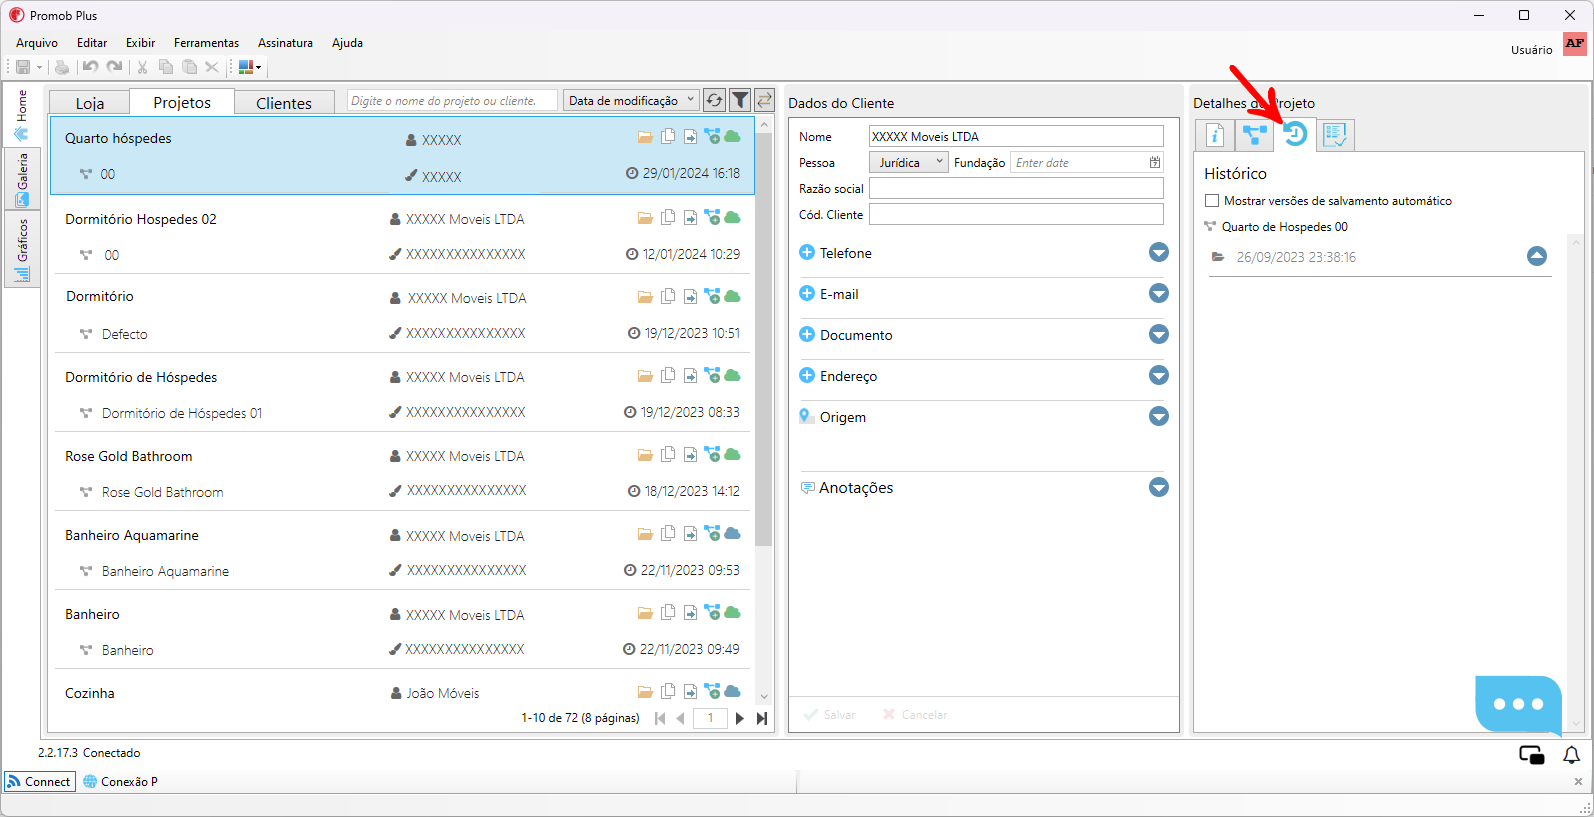The width and height of the screenshot is (1594, 817).
Task: Open the project notes checklist tab
Action: (1335, 135)
